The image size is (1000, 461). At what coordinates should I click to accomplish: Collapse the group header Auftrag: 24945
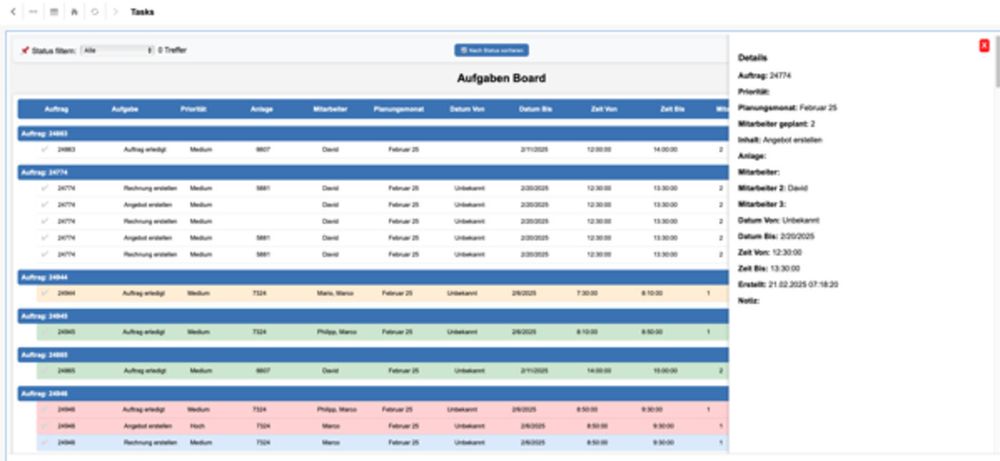[373, 316]
